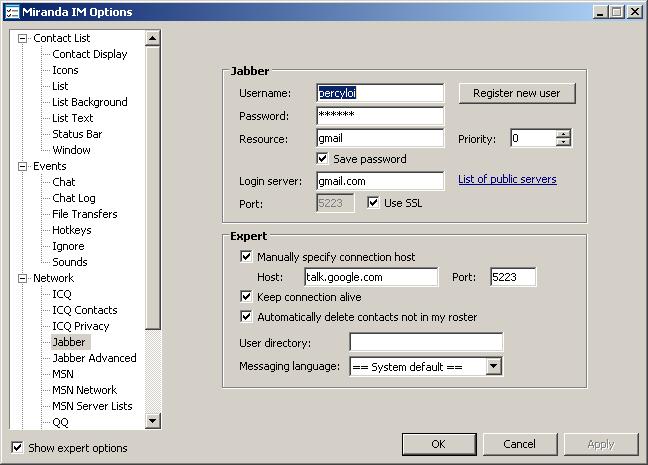The height and width of the screenshot is (465, 648).
Task: Select ICQ Contacts in the tree
Action: [x=85, y=310]
